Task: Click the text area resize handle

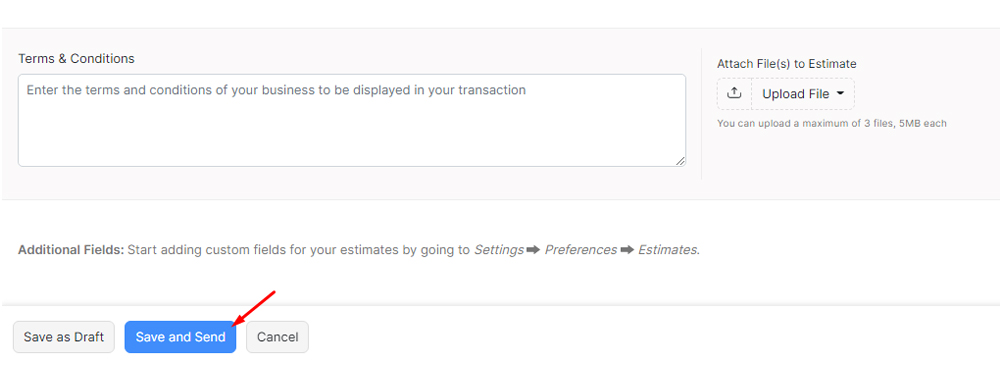Action: 680,161
